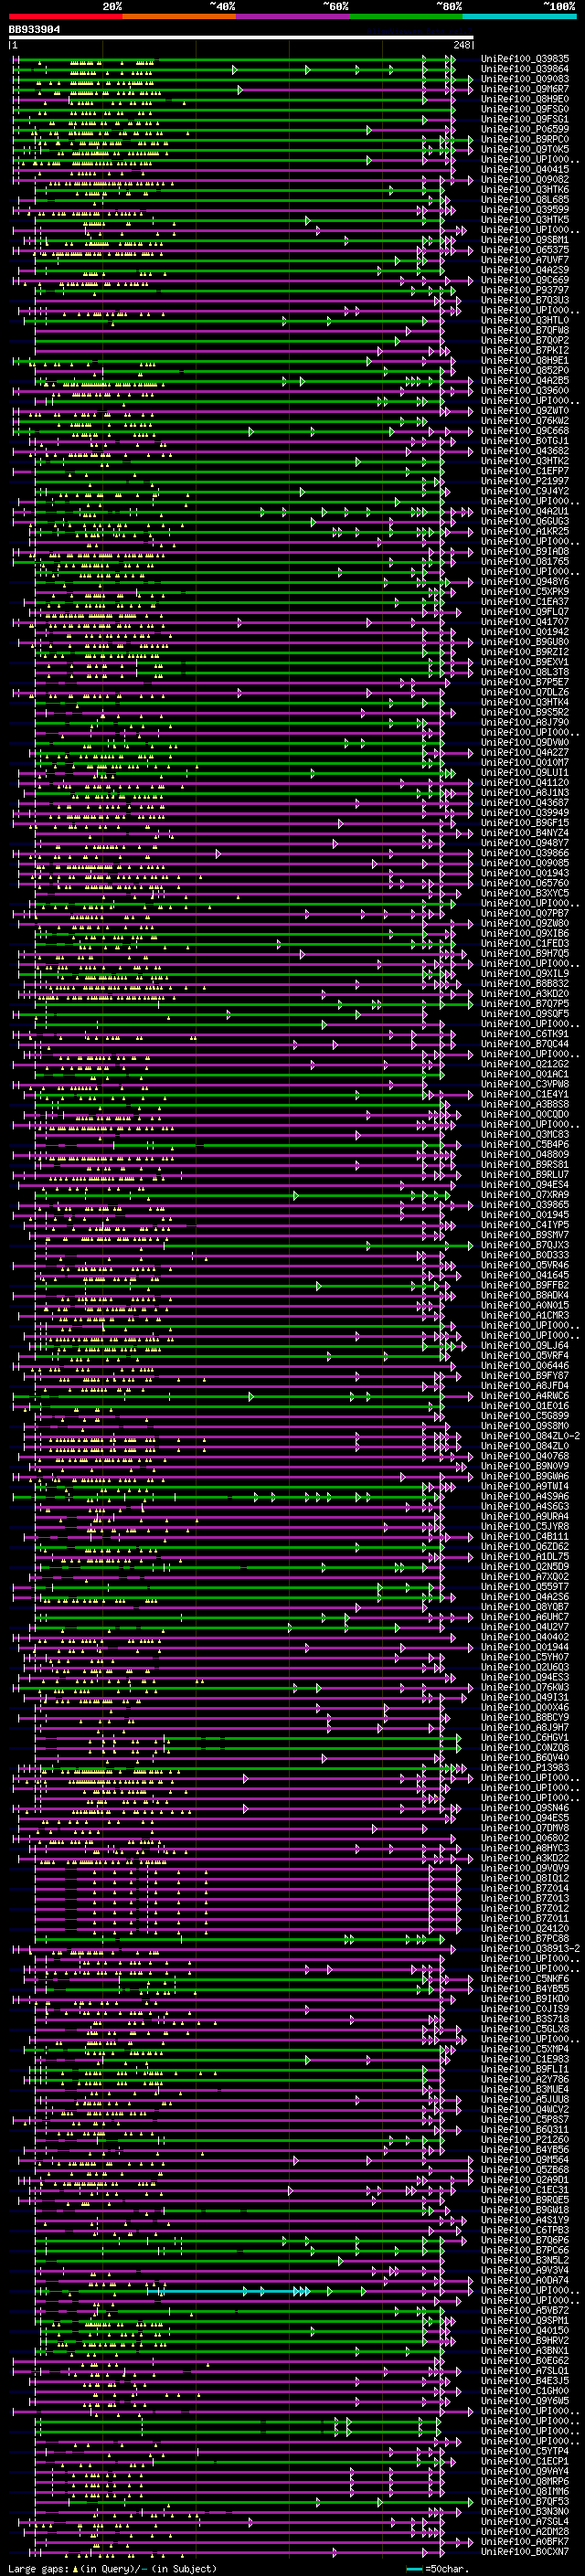Screen dimensions: 585x2576
Task: Select the UniRef100_B7Q0P2 label
Action: (x=525, y=340)
